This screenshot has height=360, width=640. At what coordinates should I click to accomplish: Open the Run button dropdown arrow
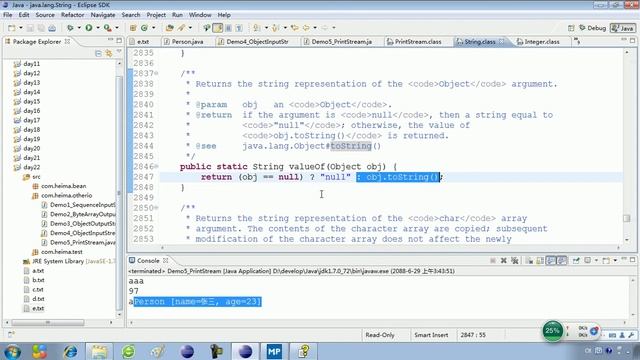point(98,28)
